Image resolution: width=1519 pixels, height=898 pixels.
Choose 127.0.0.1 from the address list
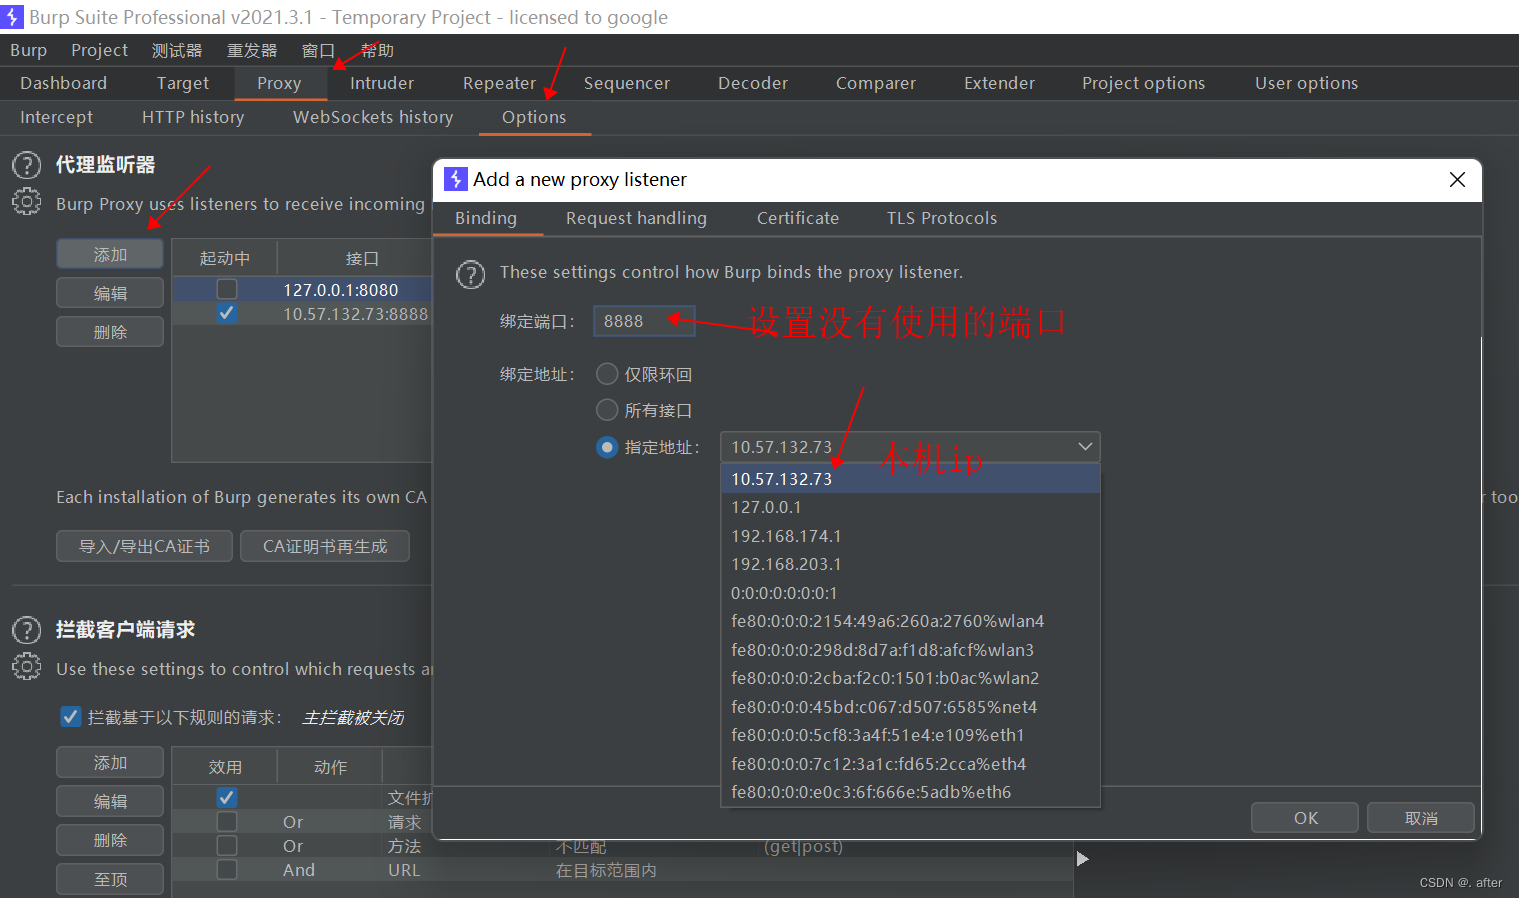pos(910,507)
